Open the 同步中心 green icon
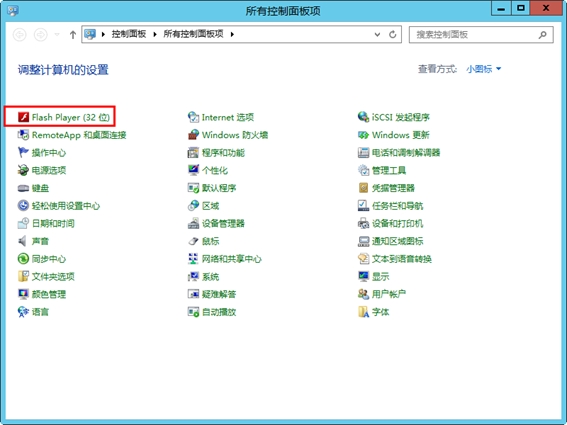The height and width of the screenshot is (425, 567). point(24,259)
